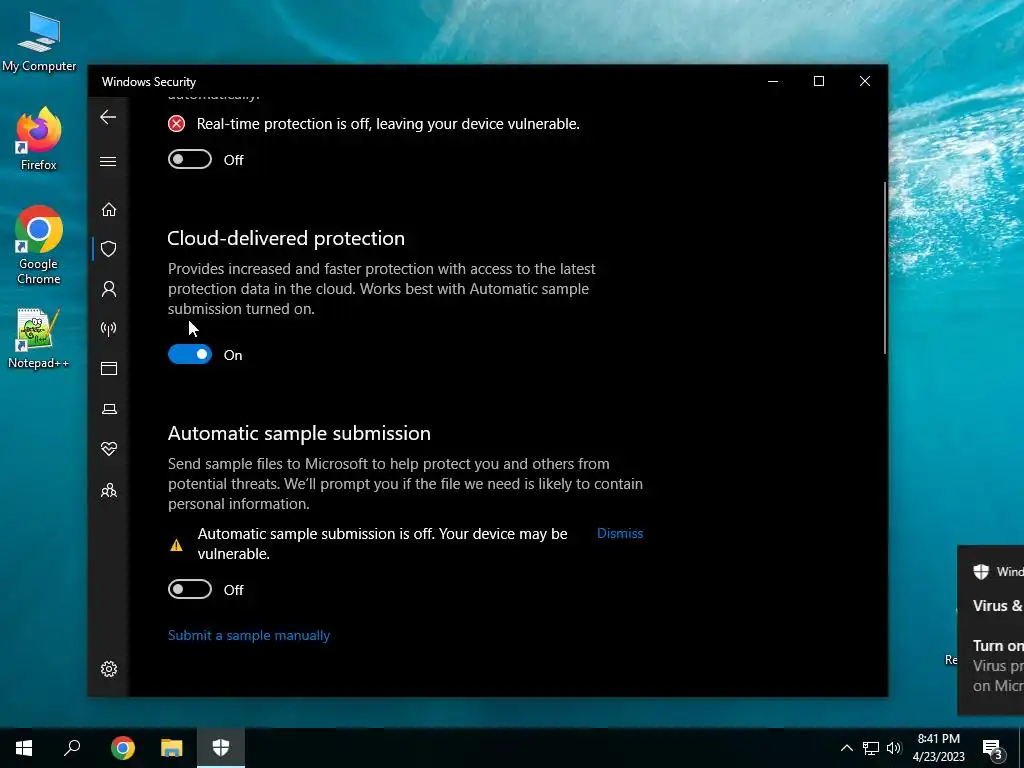This screenshot has height=768, width=1024.
Task: Open File Explorer from the taskbar
Action: [x=172, y=748]
